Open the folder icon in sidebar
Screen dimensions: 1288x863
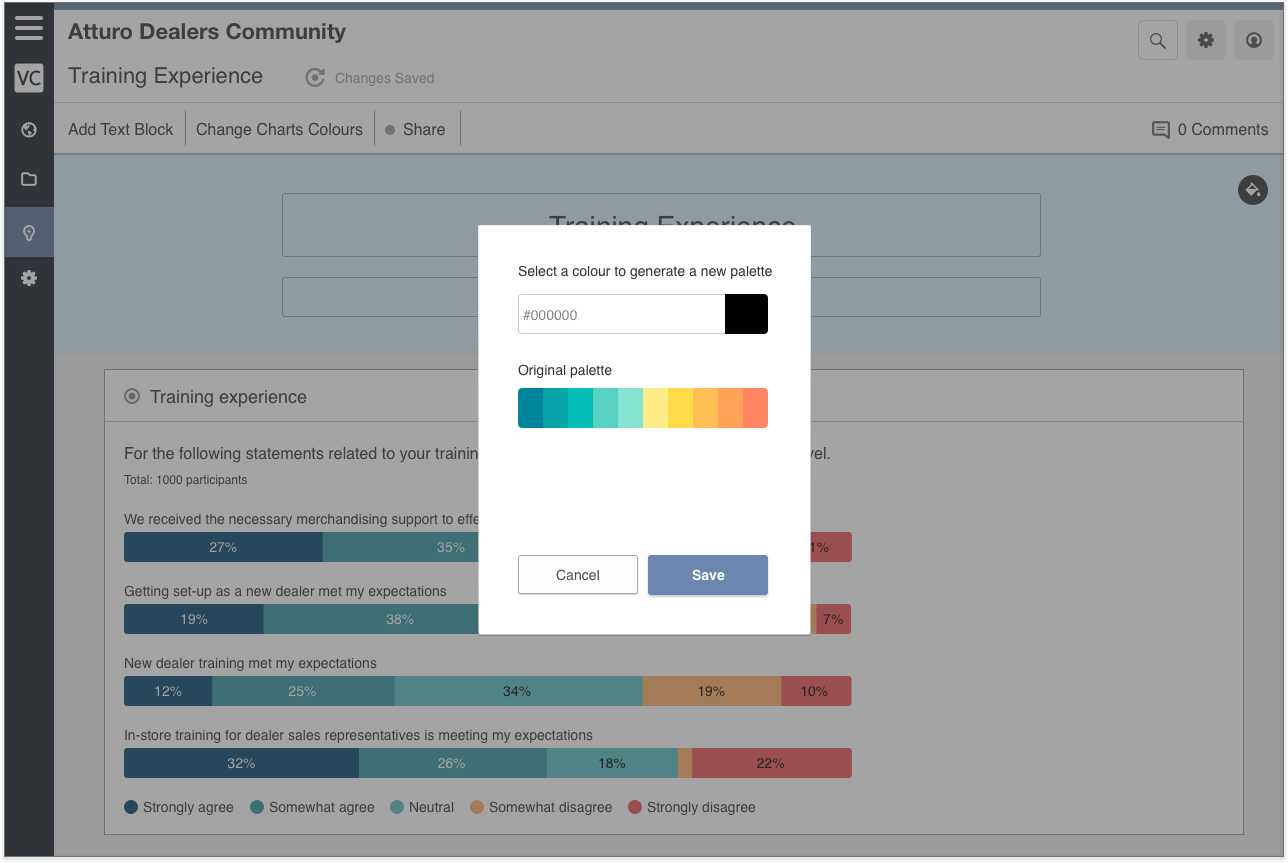(x=29, y=179)
